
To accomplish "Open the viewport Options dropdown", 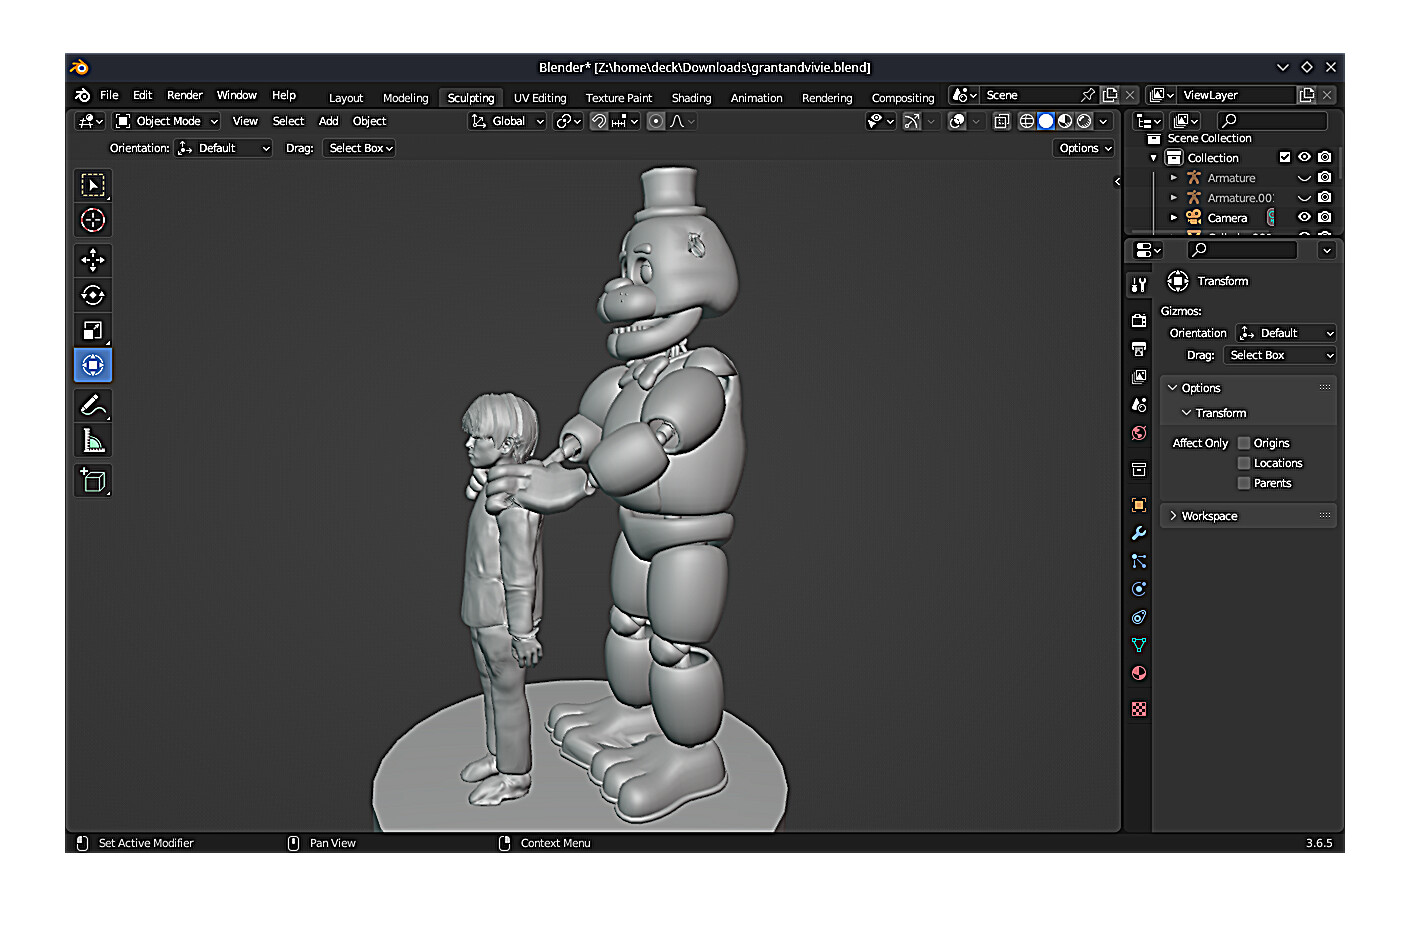I will coord(1085,148).
